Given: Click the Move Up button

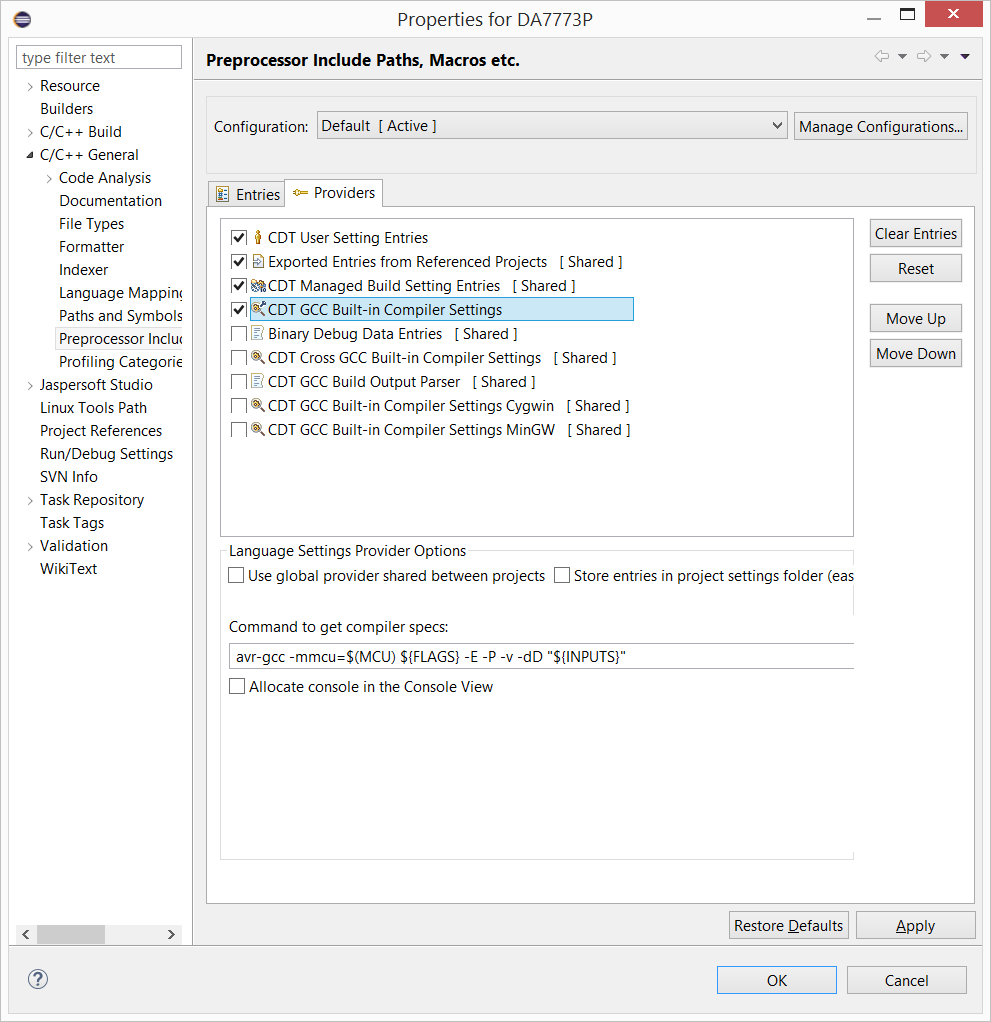Looking at the screenshot, I should pos(915,319).
